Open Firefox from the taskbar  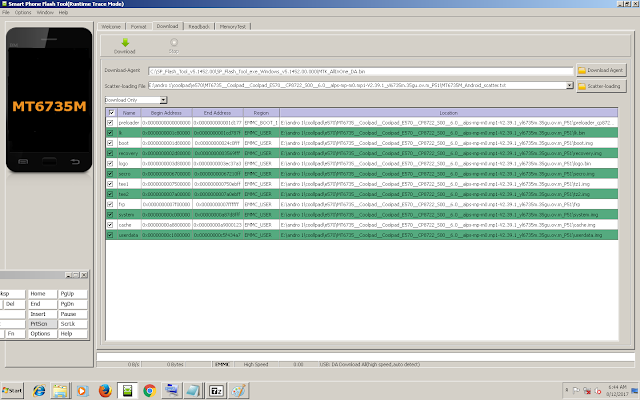(x=105, y=391)
